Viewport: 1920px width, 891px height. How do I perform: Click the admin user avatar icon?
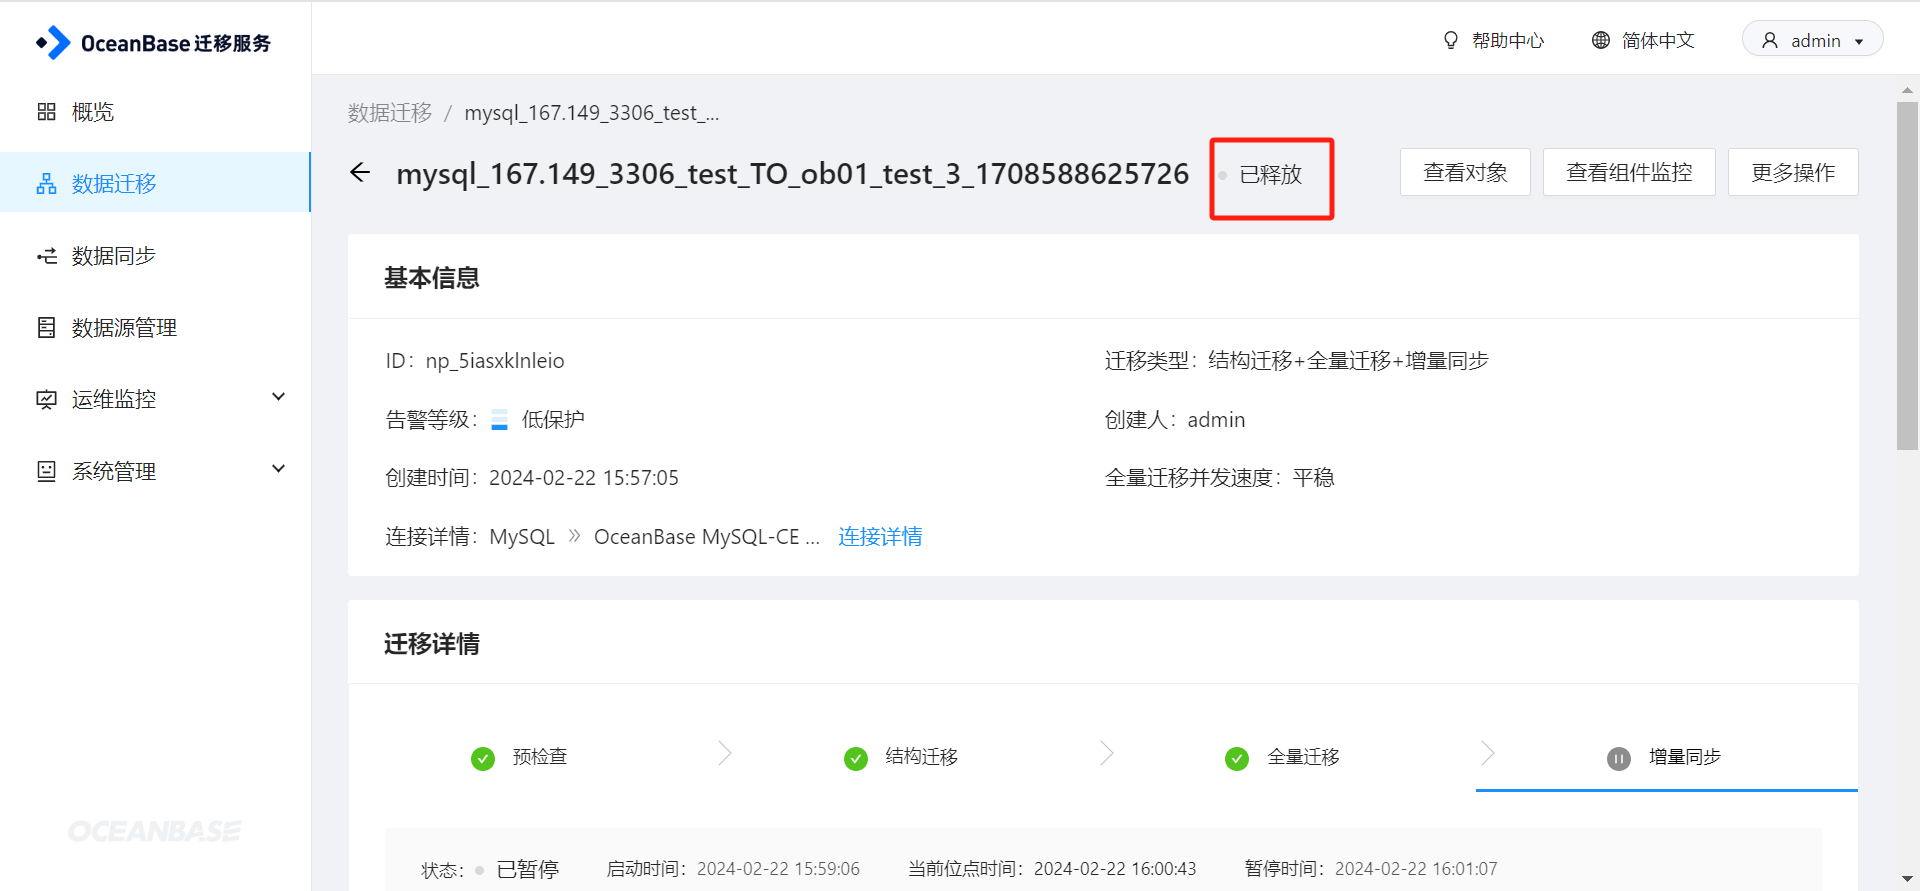[1770, 40]
